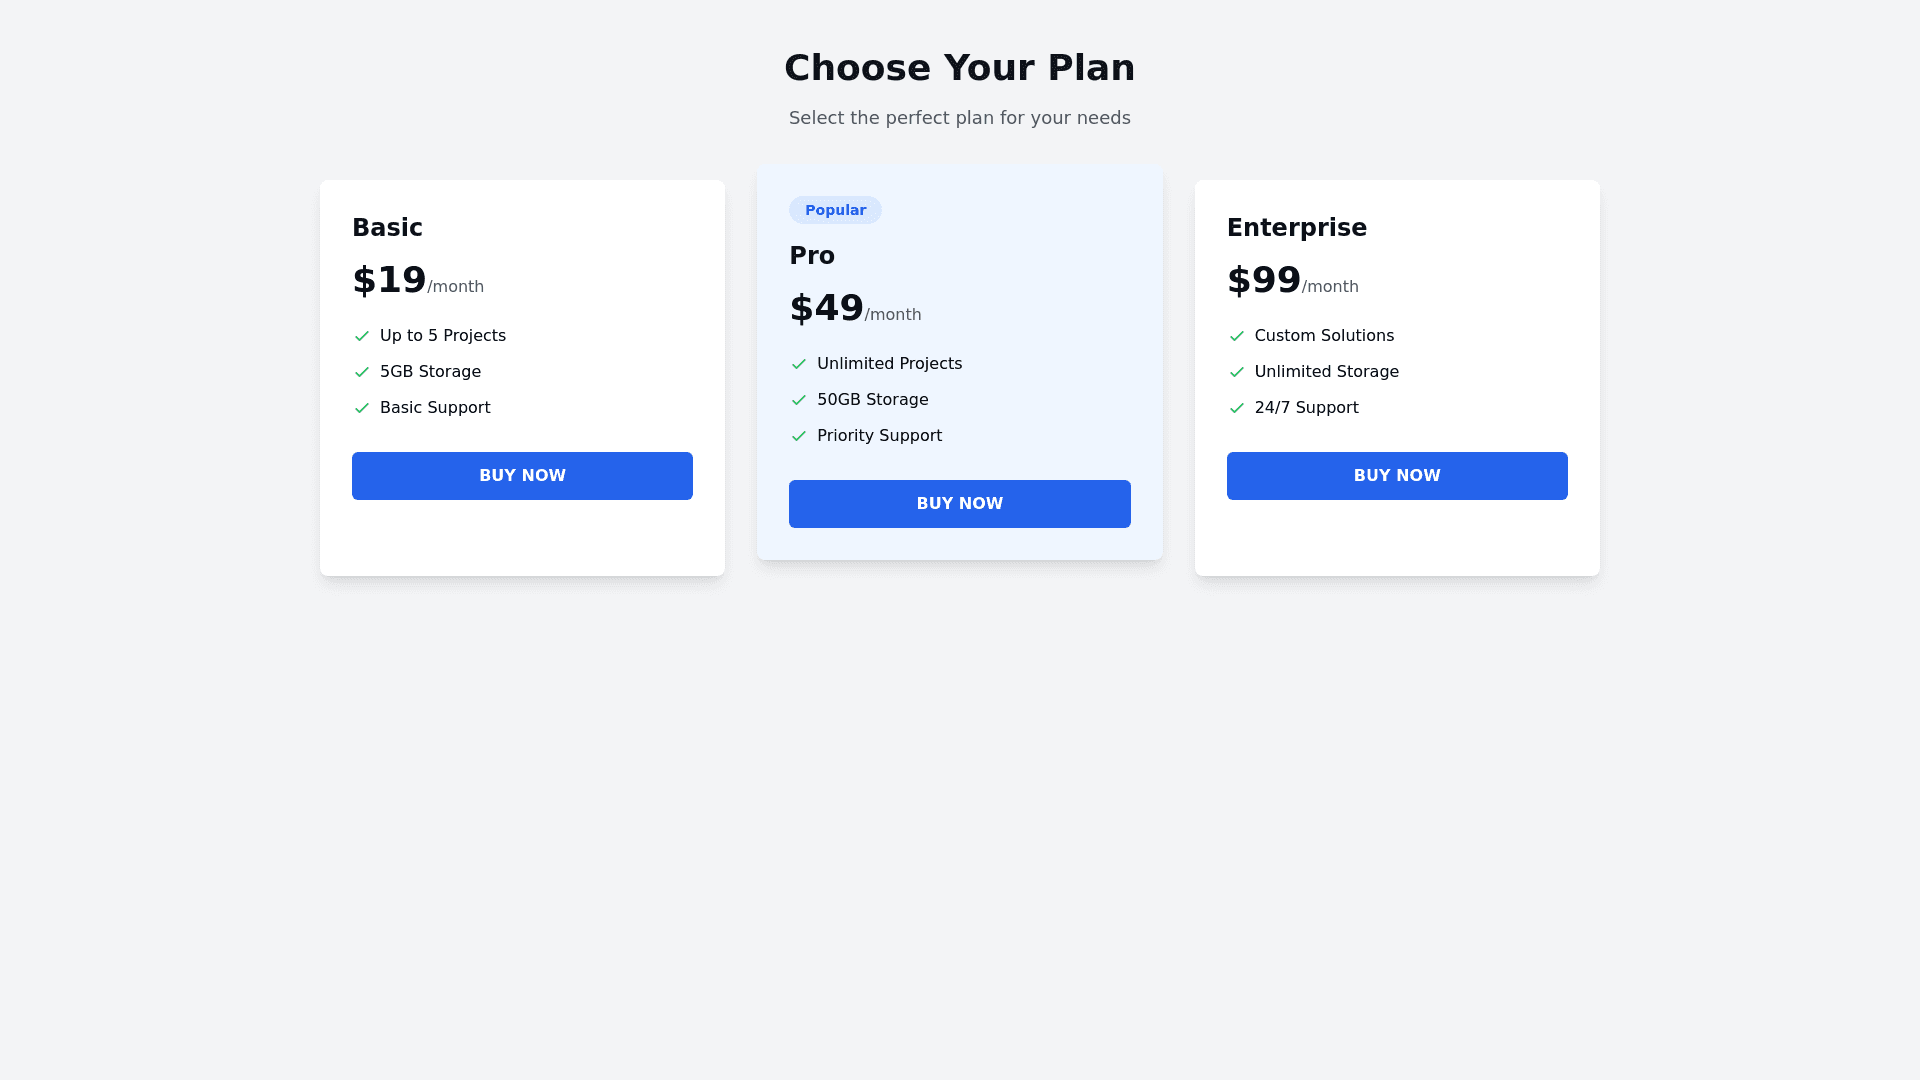Screen dimensions: 1920x1080
Task: Click checkmark next to Unlimited Storage
Action: point(1237,372)
